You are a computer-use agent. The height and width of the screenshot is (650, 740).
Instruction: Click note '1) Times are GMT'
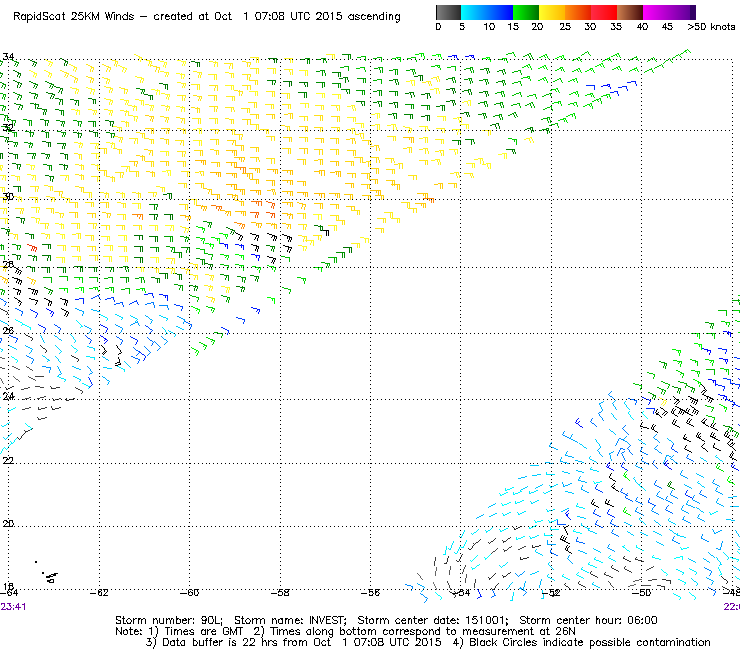195,632
